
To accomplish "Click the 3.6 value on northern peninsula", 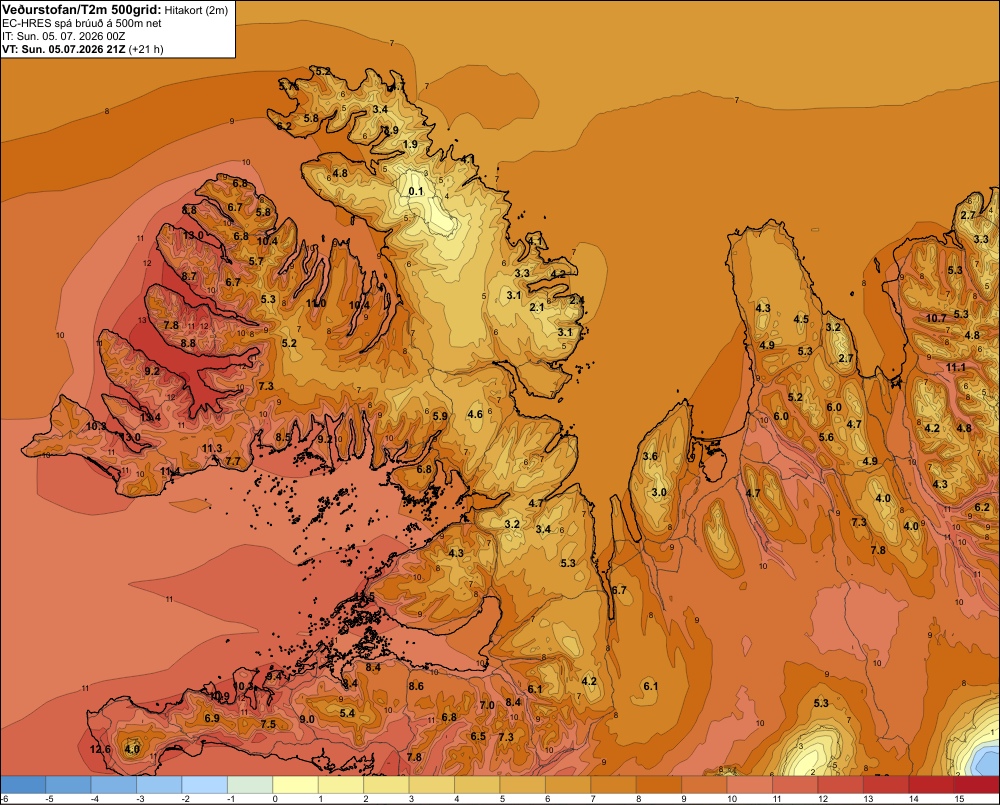I will click(650, 456).
